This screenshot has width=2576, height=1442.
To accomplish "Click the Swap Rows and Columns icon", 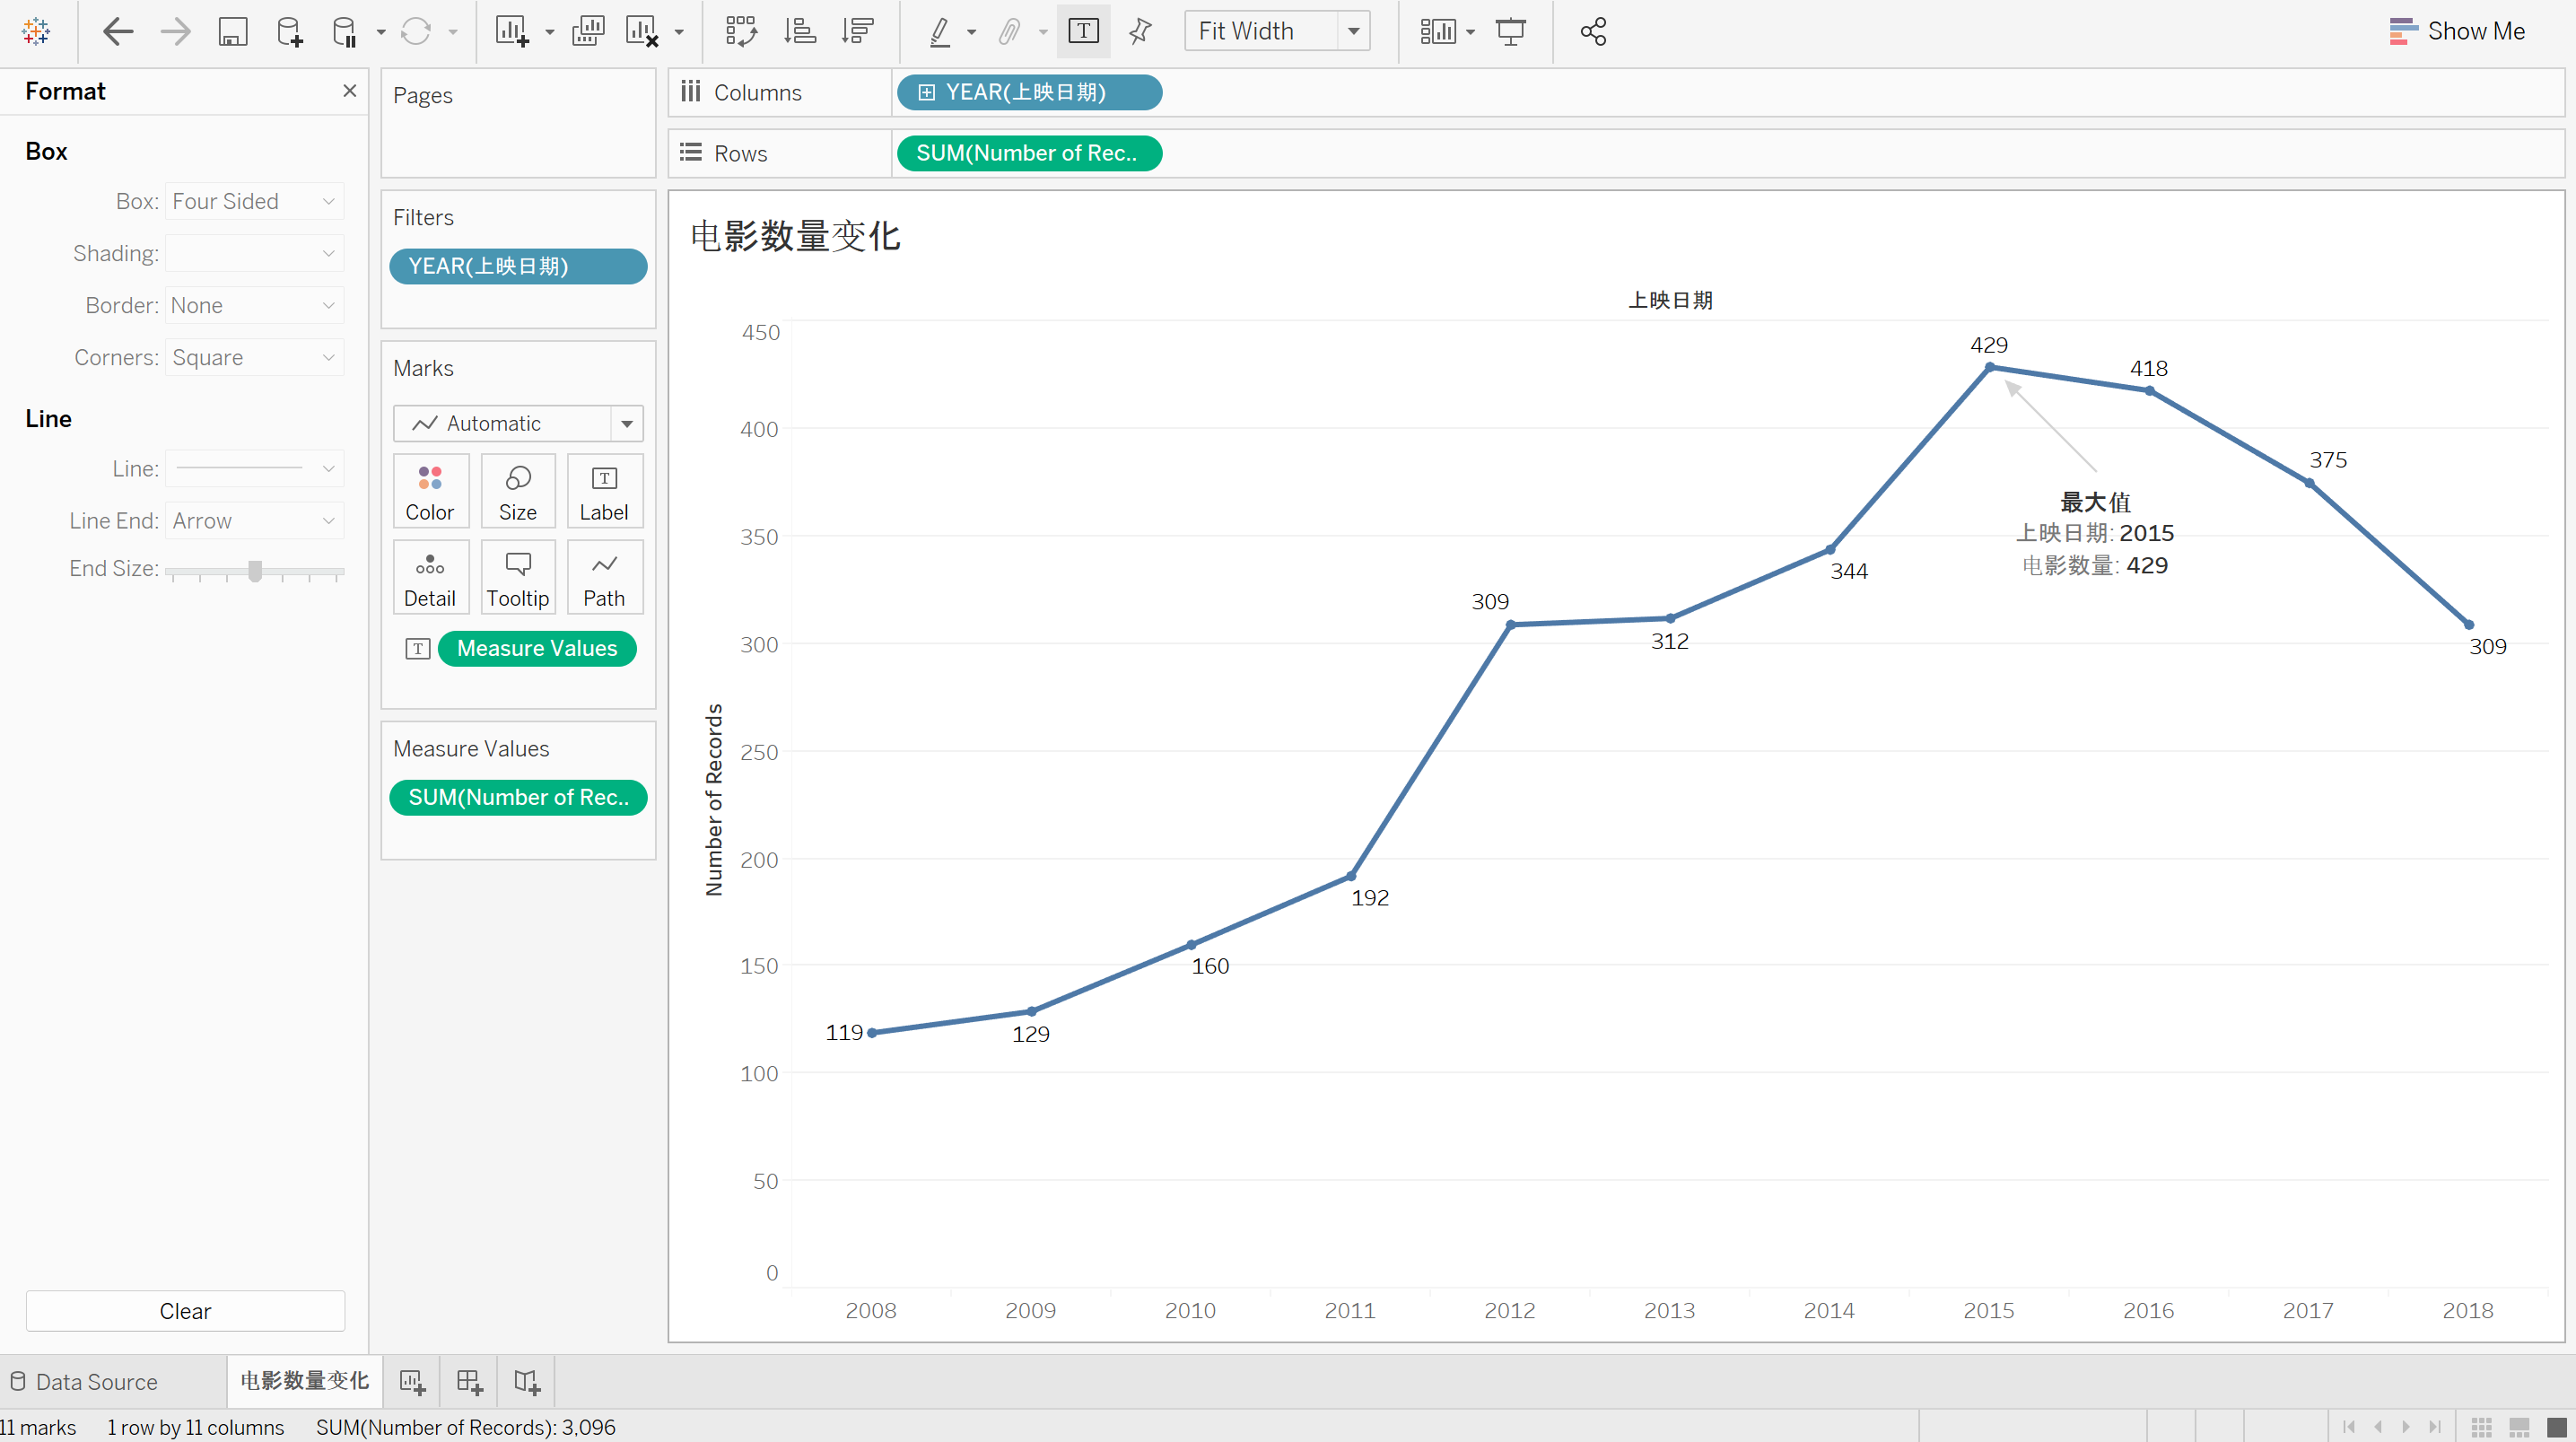I will coord(741,32).
